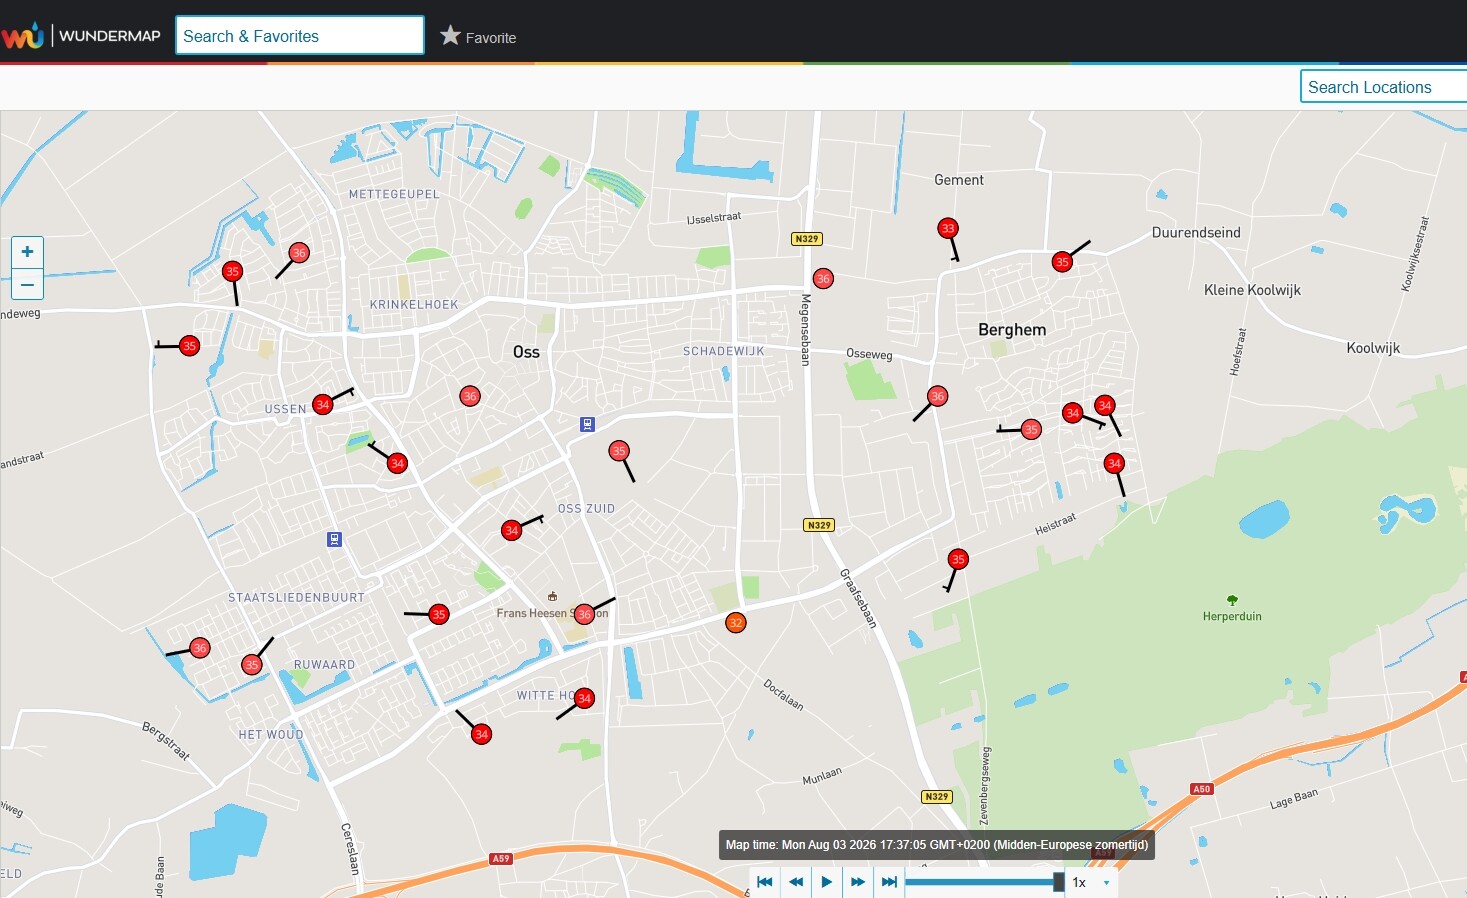Select station marker 34 beside USSEN label
Viewport: 1467px width, 898px height.
pos(322,404)
